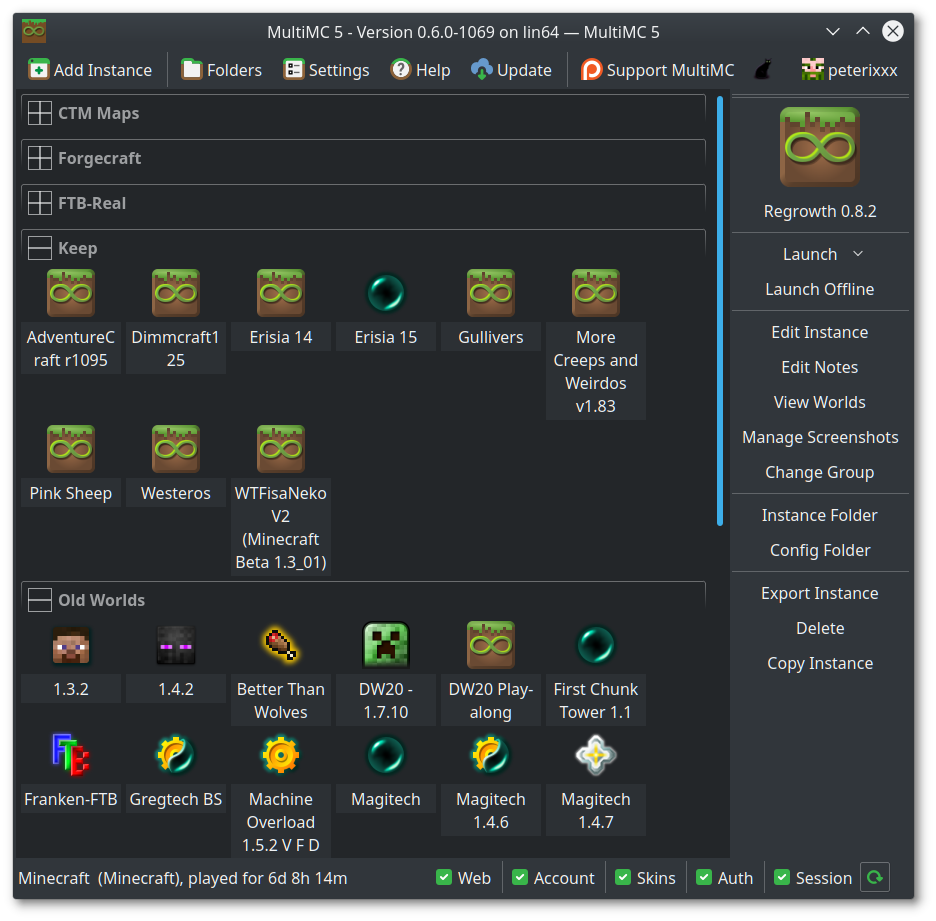Open MultiMC Settings via gear icon

(293, 69)
